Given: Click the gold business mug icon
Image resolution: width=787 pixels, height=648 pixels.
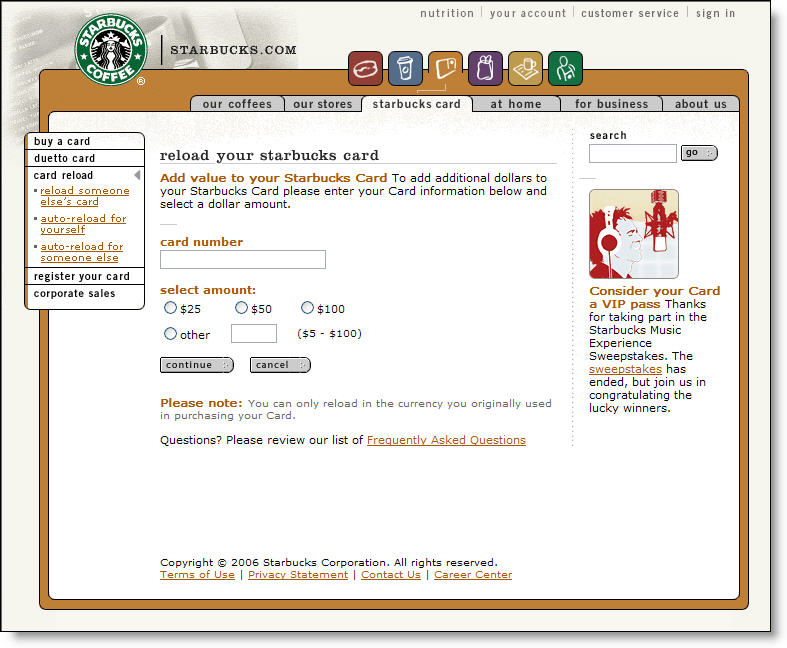Looking at the screenshot, I should pos(526,68).
